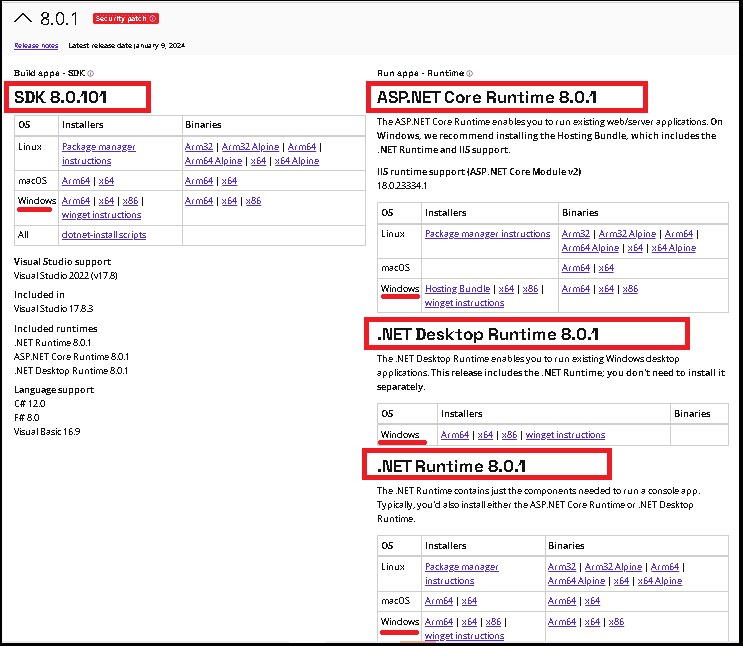Download ASP.NET Core Windows x86 installer
This screenshot has height=646, width=743.
(530, 289)
